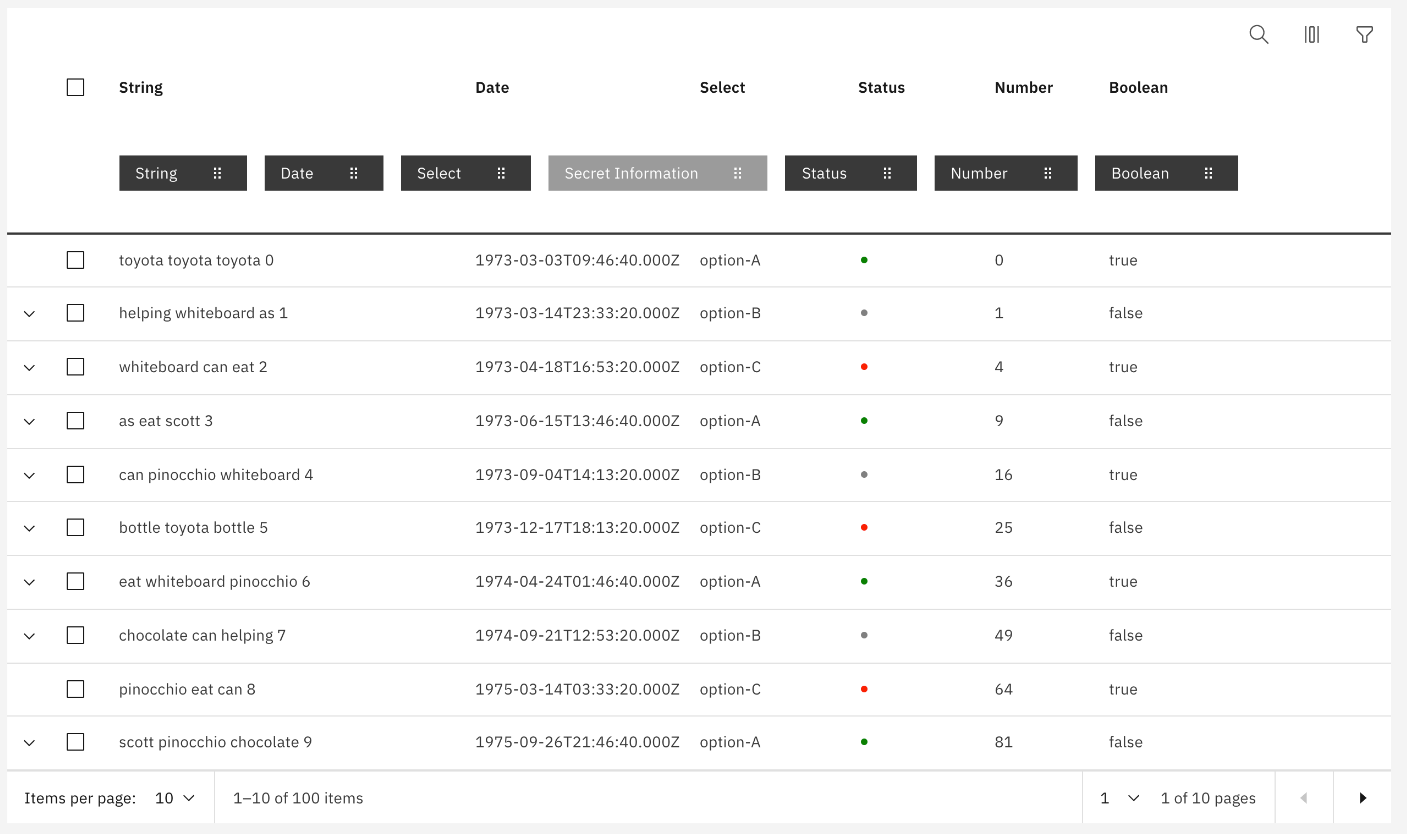This screenshot has width=1407, height=834.
Task: Click the previous page arrow
Action: [x=1304, y=797]
